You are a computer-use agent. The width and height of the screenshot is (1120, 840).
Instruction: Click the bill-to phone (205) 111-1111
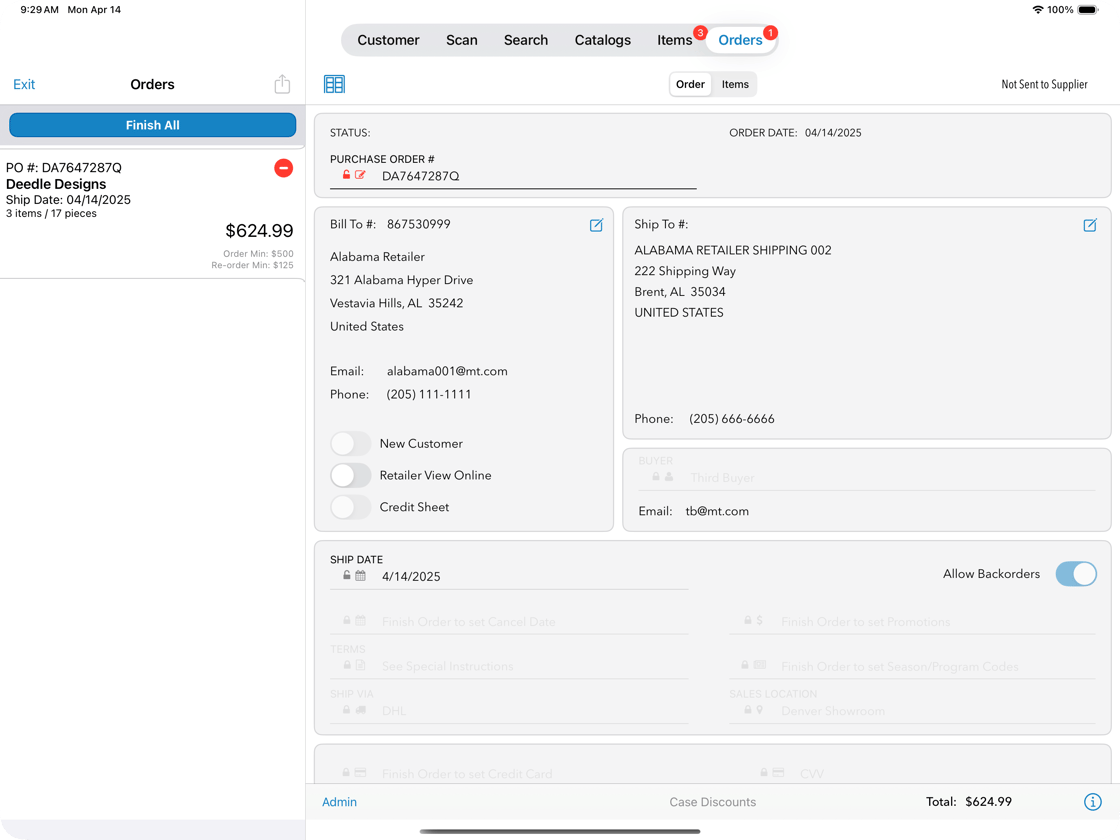click(x=429, y=394)
